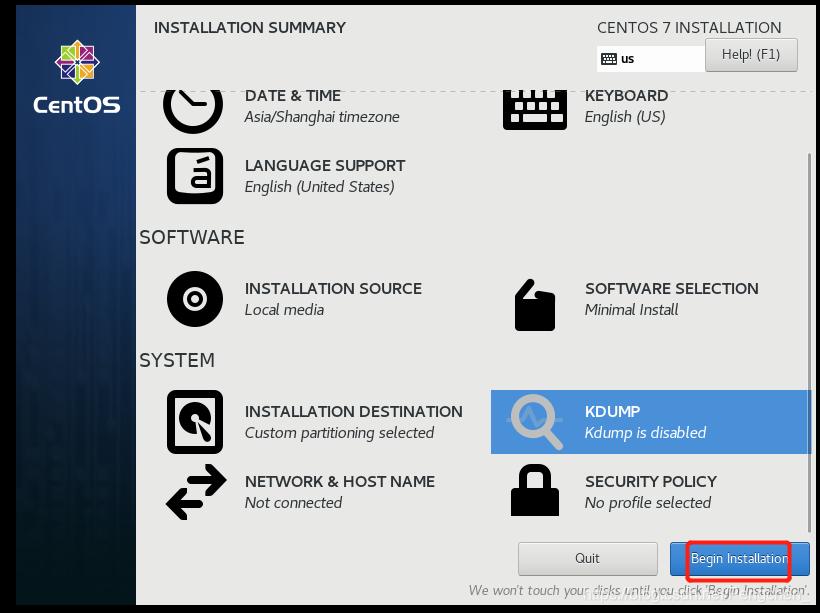
Task: Click 'Asia/Shanghai timezone' text
Action: [322, 117]
